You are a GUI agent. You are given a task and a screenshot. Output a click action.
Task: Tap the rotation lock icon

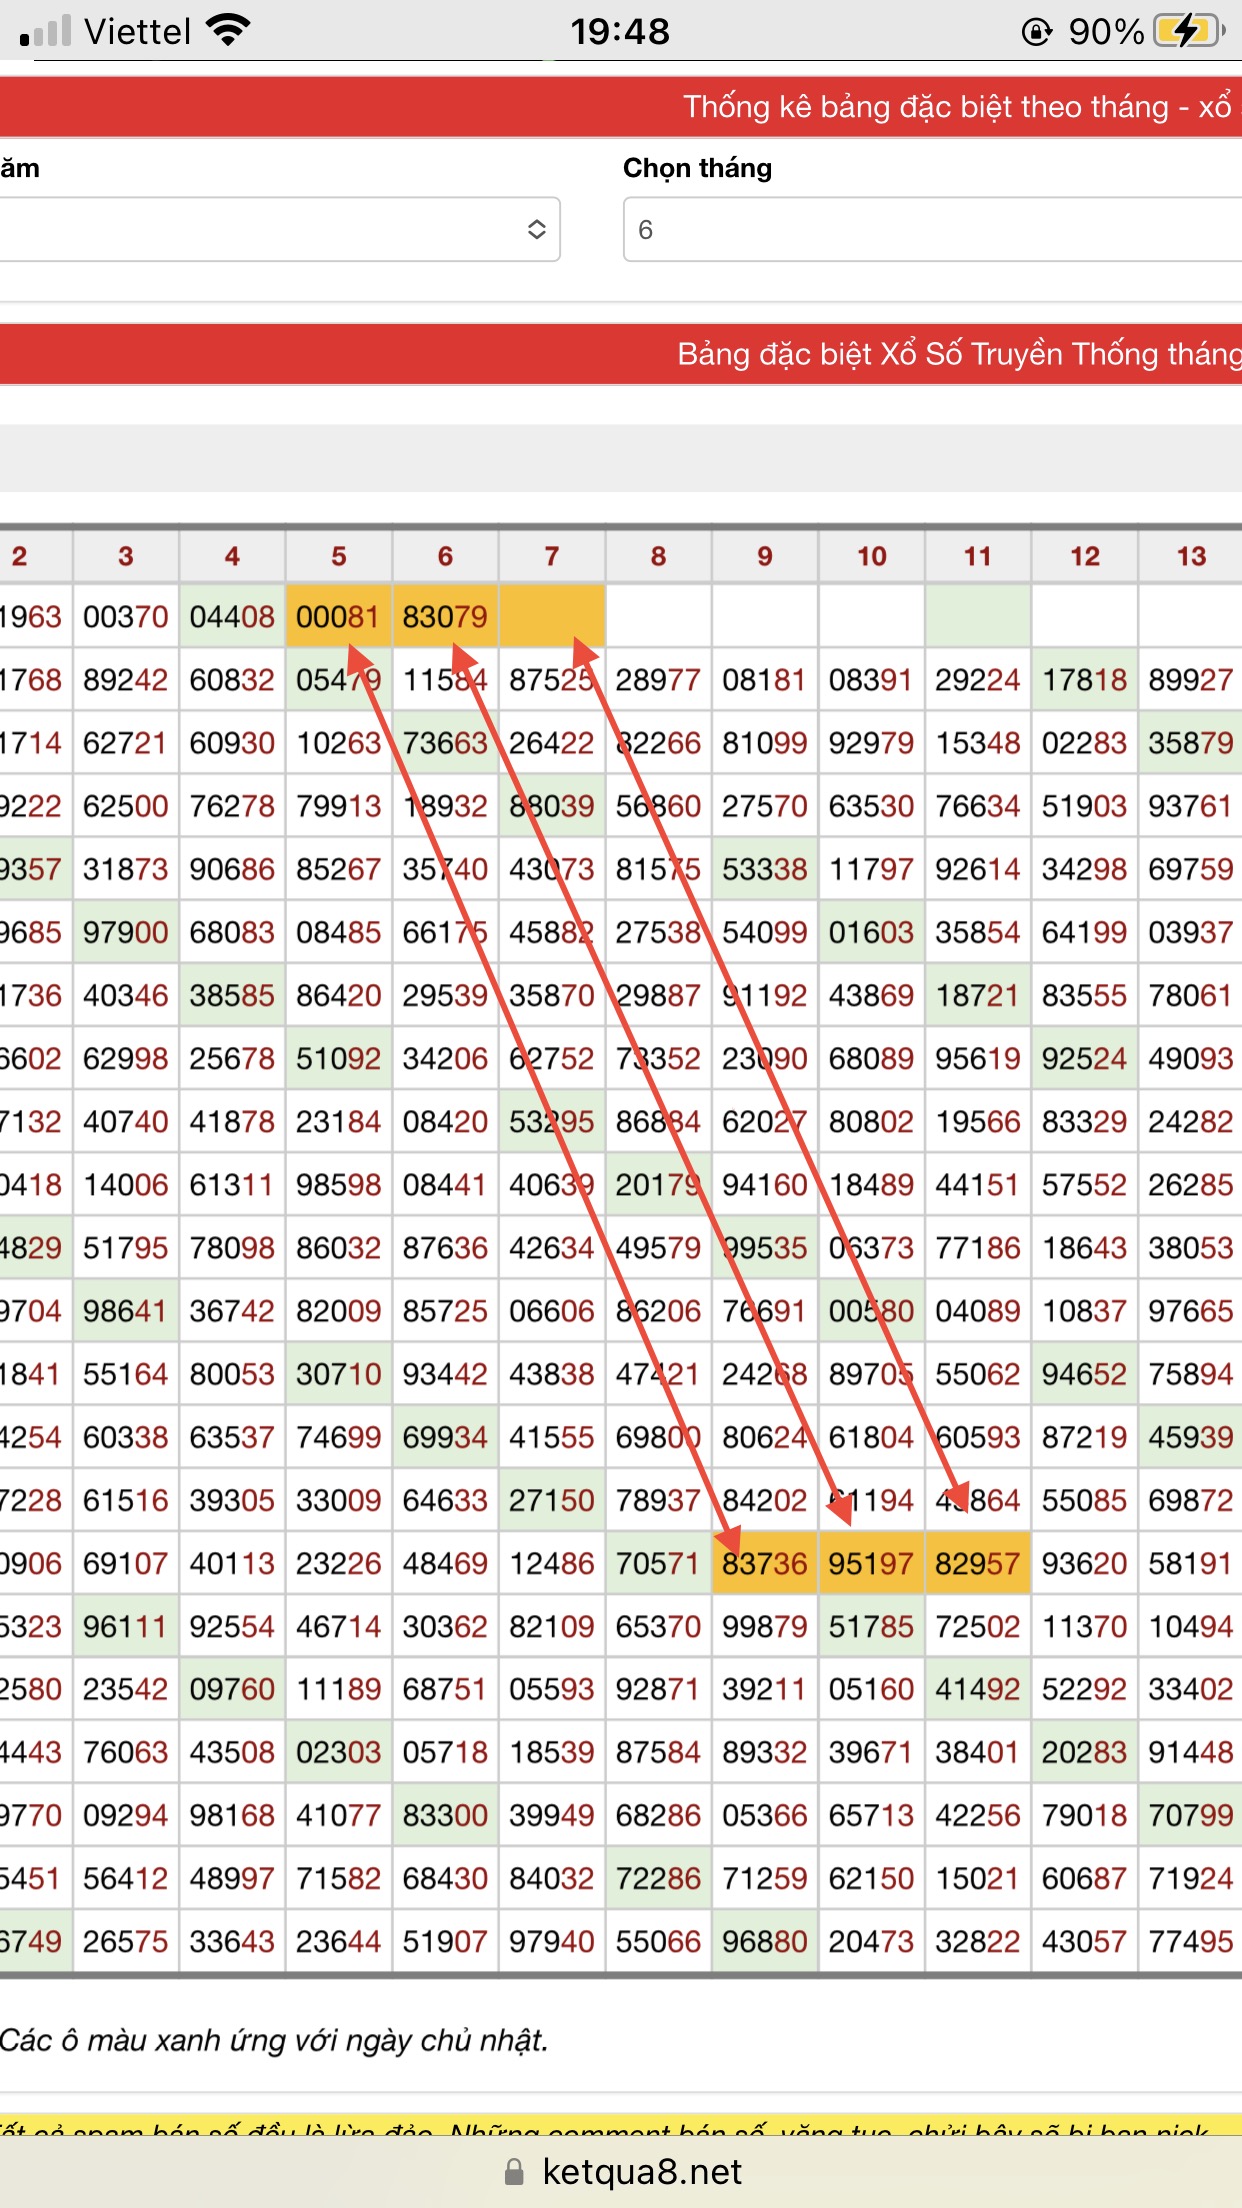(x=1037, y=32)
